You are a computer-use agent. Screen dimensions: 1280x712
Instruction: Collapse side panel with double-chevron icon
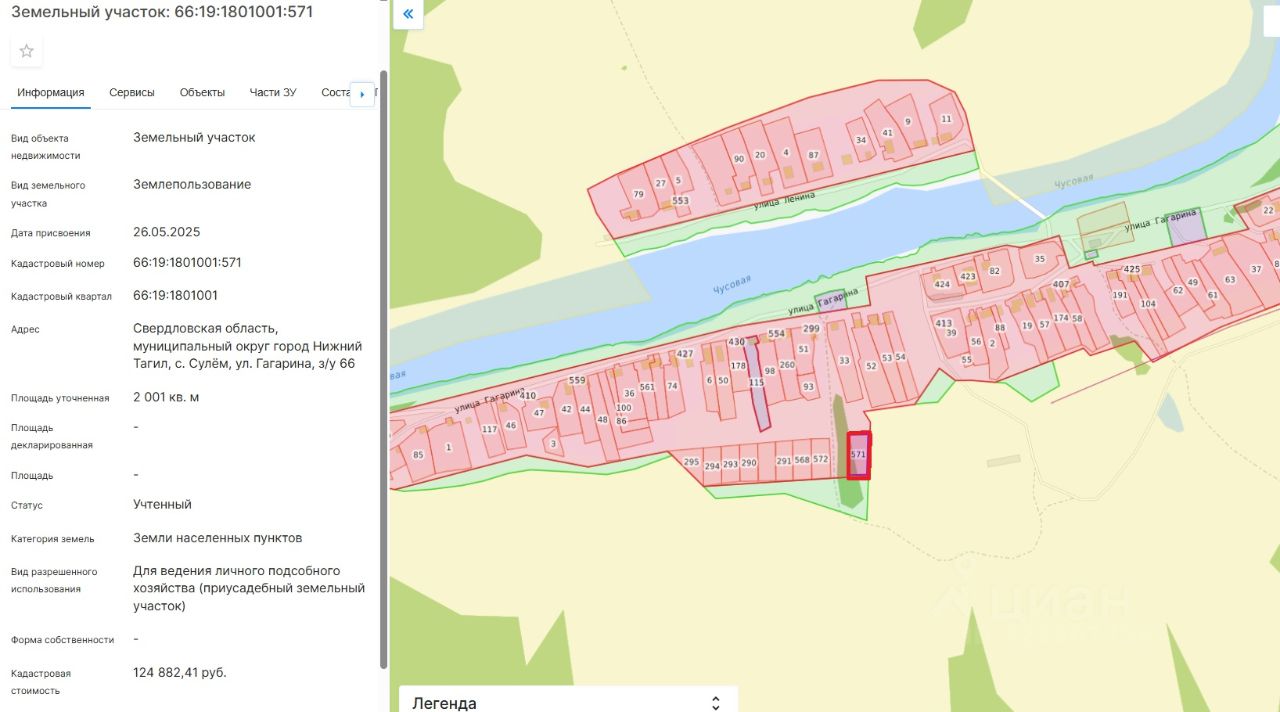click(408, 14)
